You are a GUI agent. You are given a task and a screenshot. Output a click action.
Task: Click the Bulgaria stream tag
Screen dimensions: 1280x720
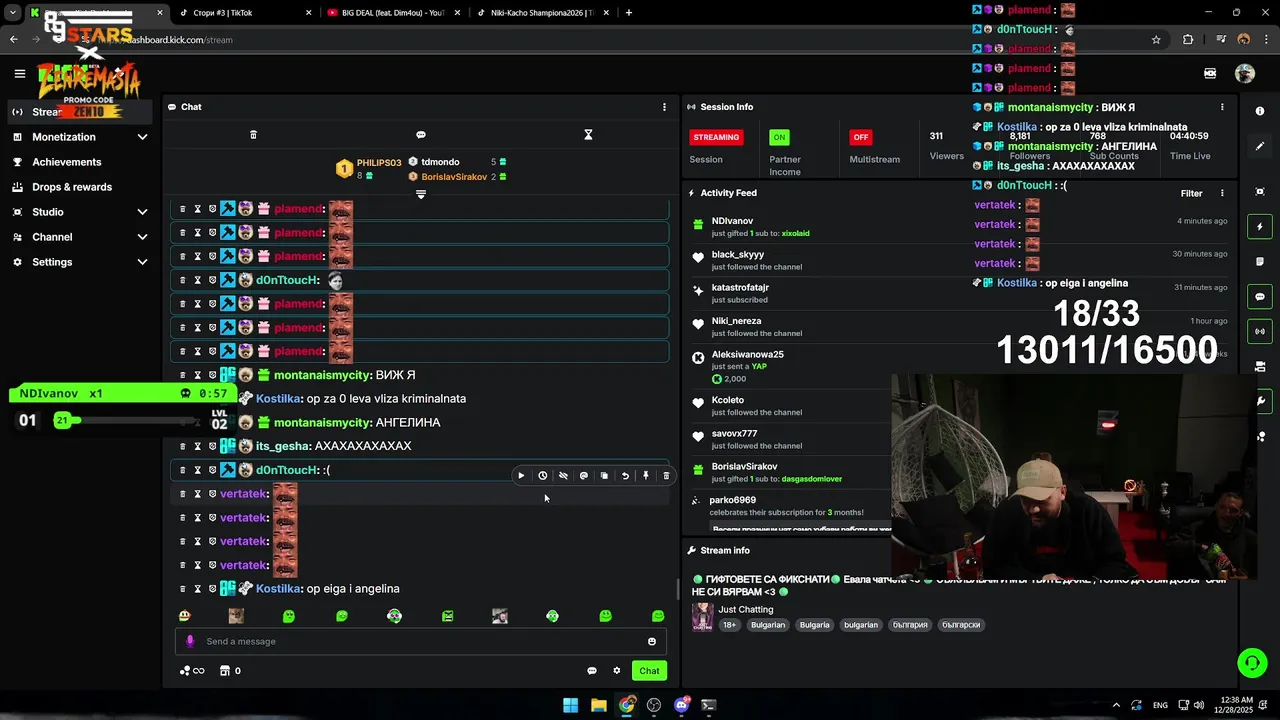tap(814, 625)
